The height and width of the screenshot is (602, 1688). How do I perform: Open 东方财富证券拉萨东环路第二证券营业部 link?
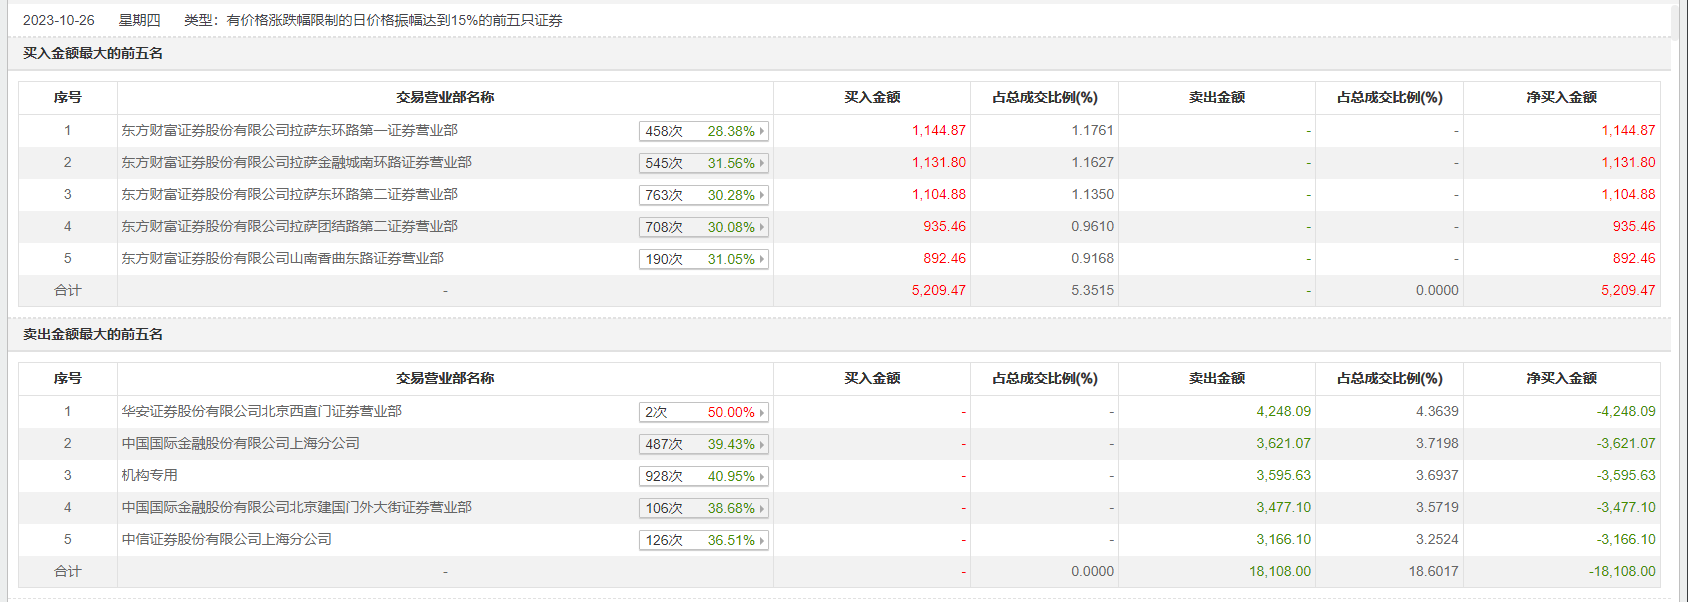coord(290,194)
